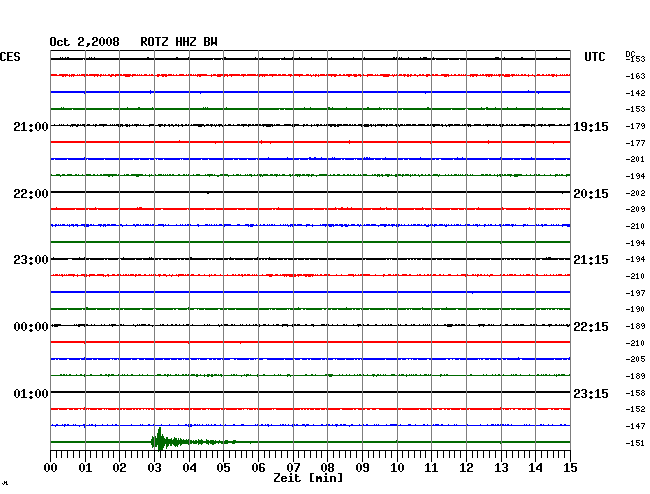Click minute label "07" on the Zeit axis

coord(293,468)
